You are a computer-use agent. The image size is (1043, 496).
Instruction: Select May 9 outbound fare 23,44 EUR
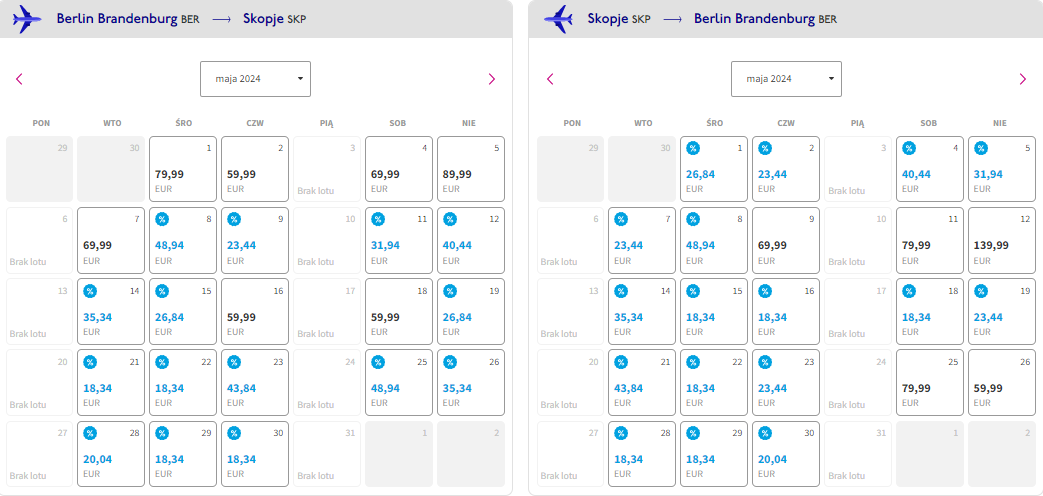click(x=255, y=241)
